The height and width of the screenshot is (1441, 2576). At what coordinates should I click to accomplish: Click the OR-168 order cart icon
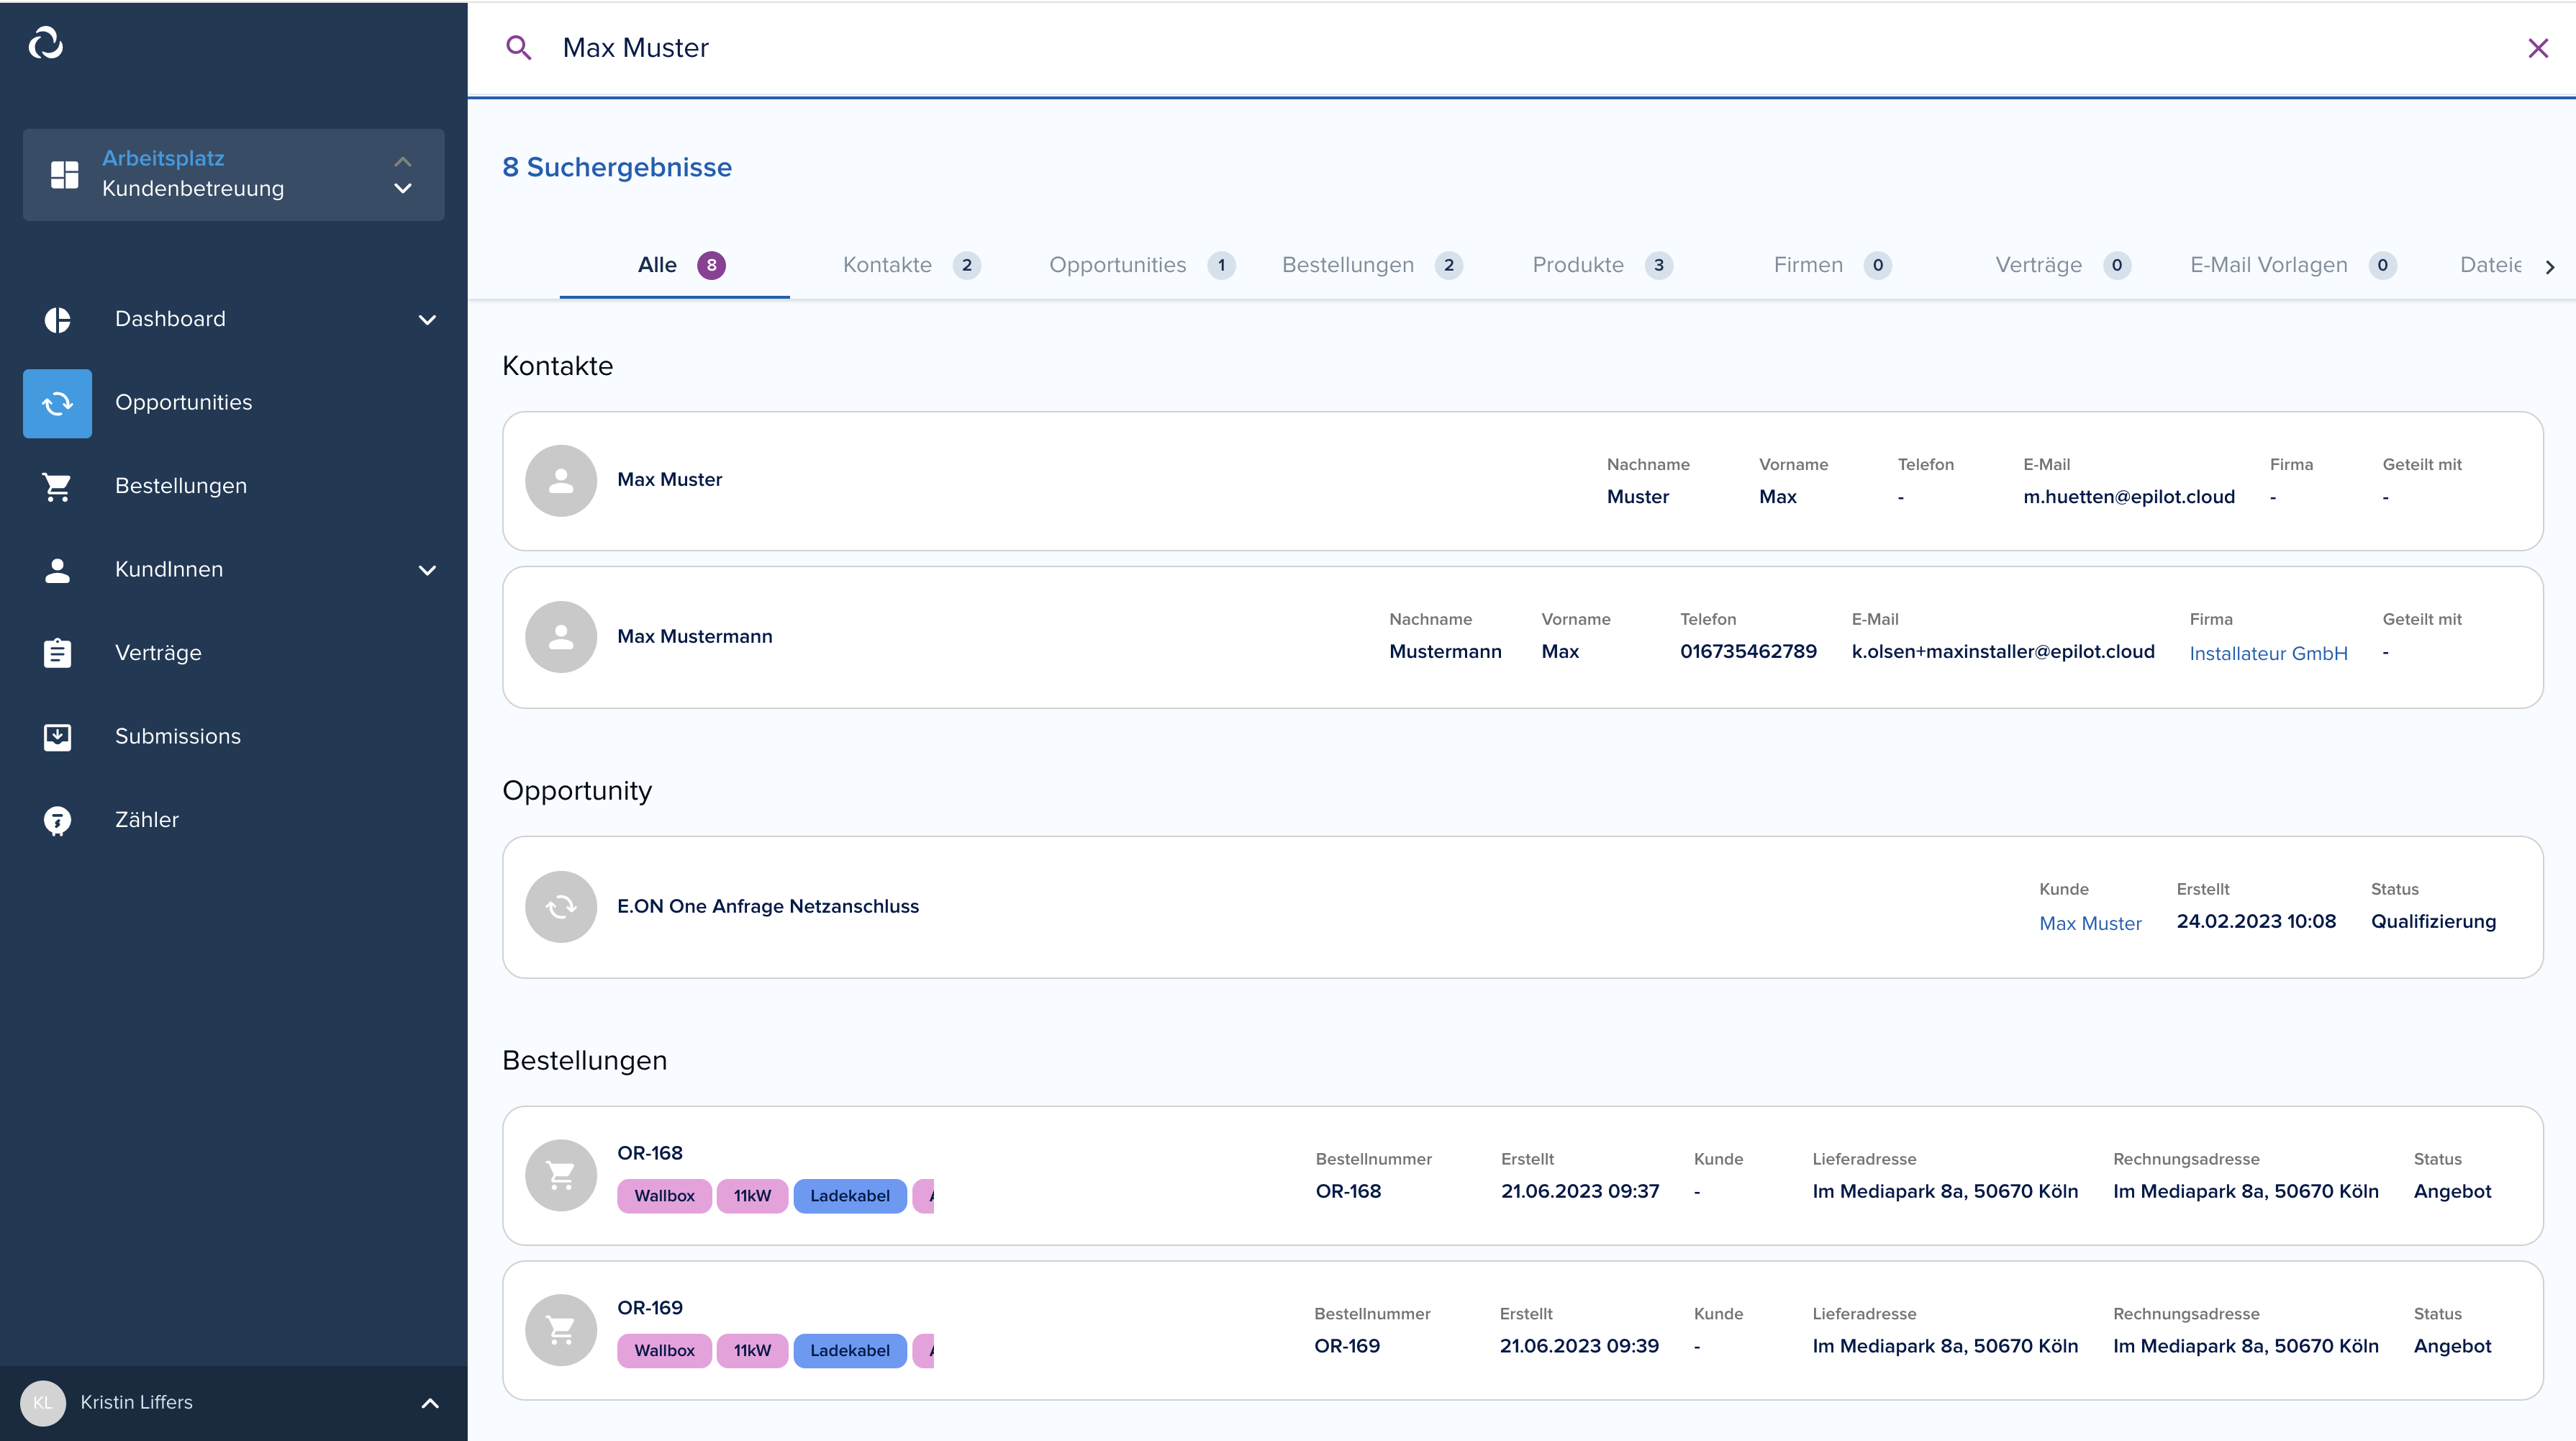point(561,1175)
